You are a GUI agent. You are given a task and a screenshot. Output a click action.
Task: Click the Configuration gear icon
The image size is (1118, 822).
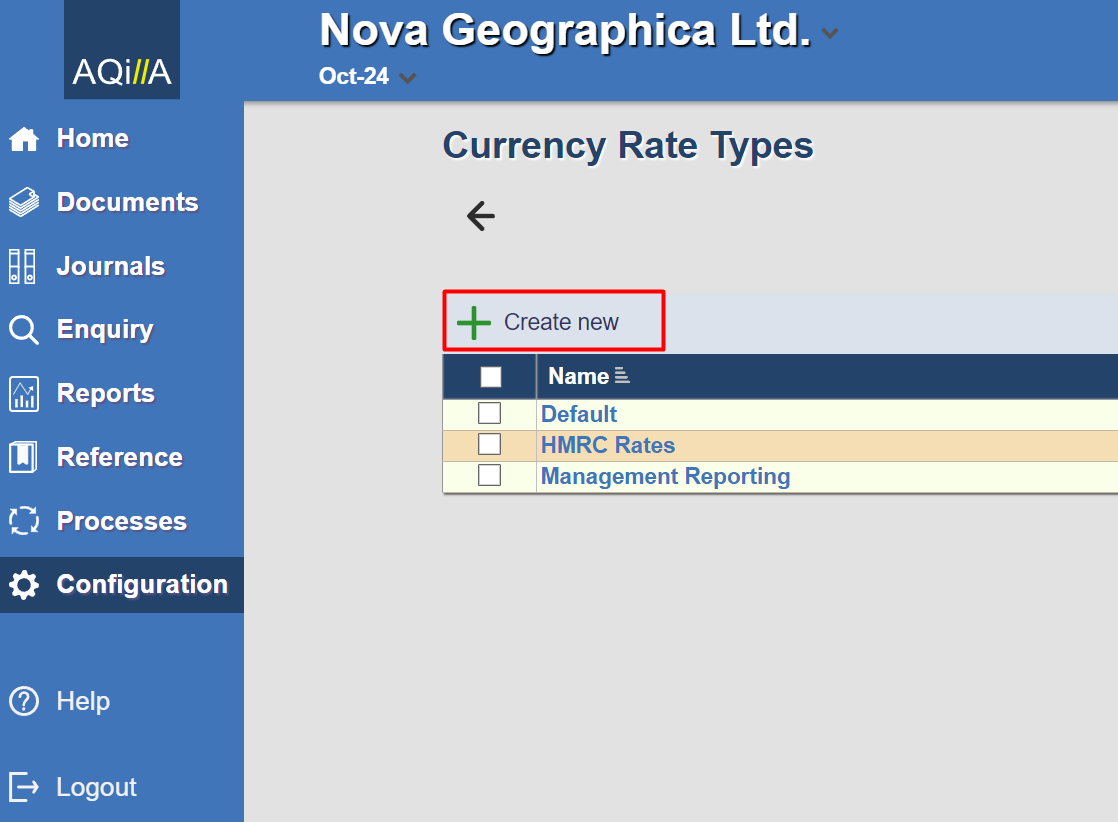coord(23,585)
